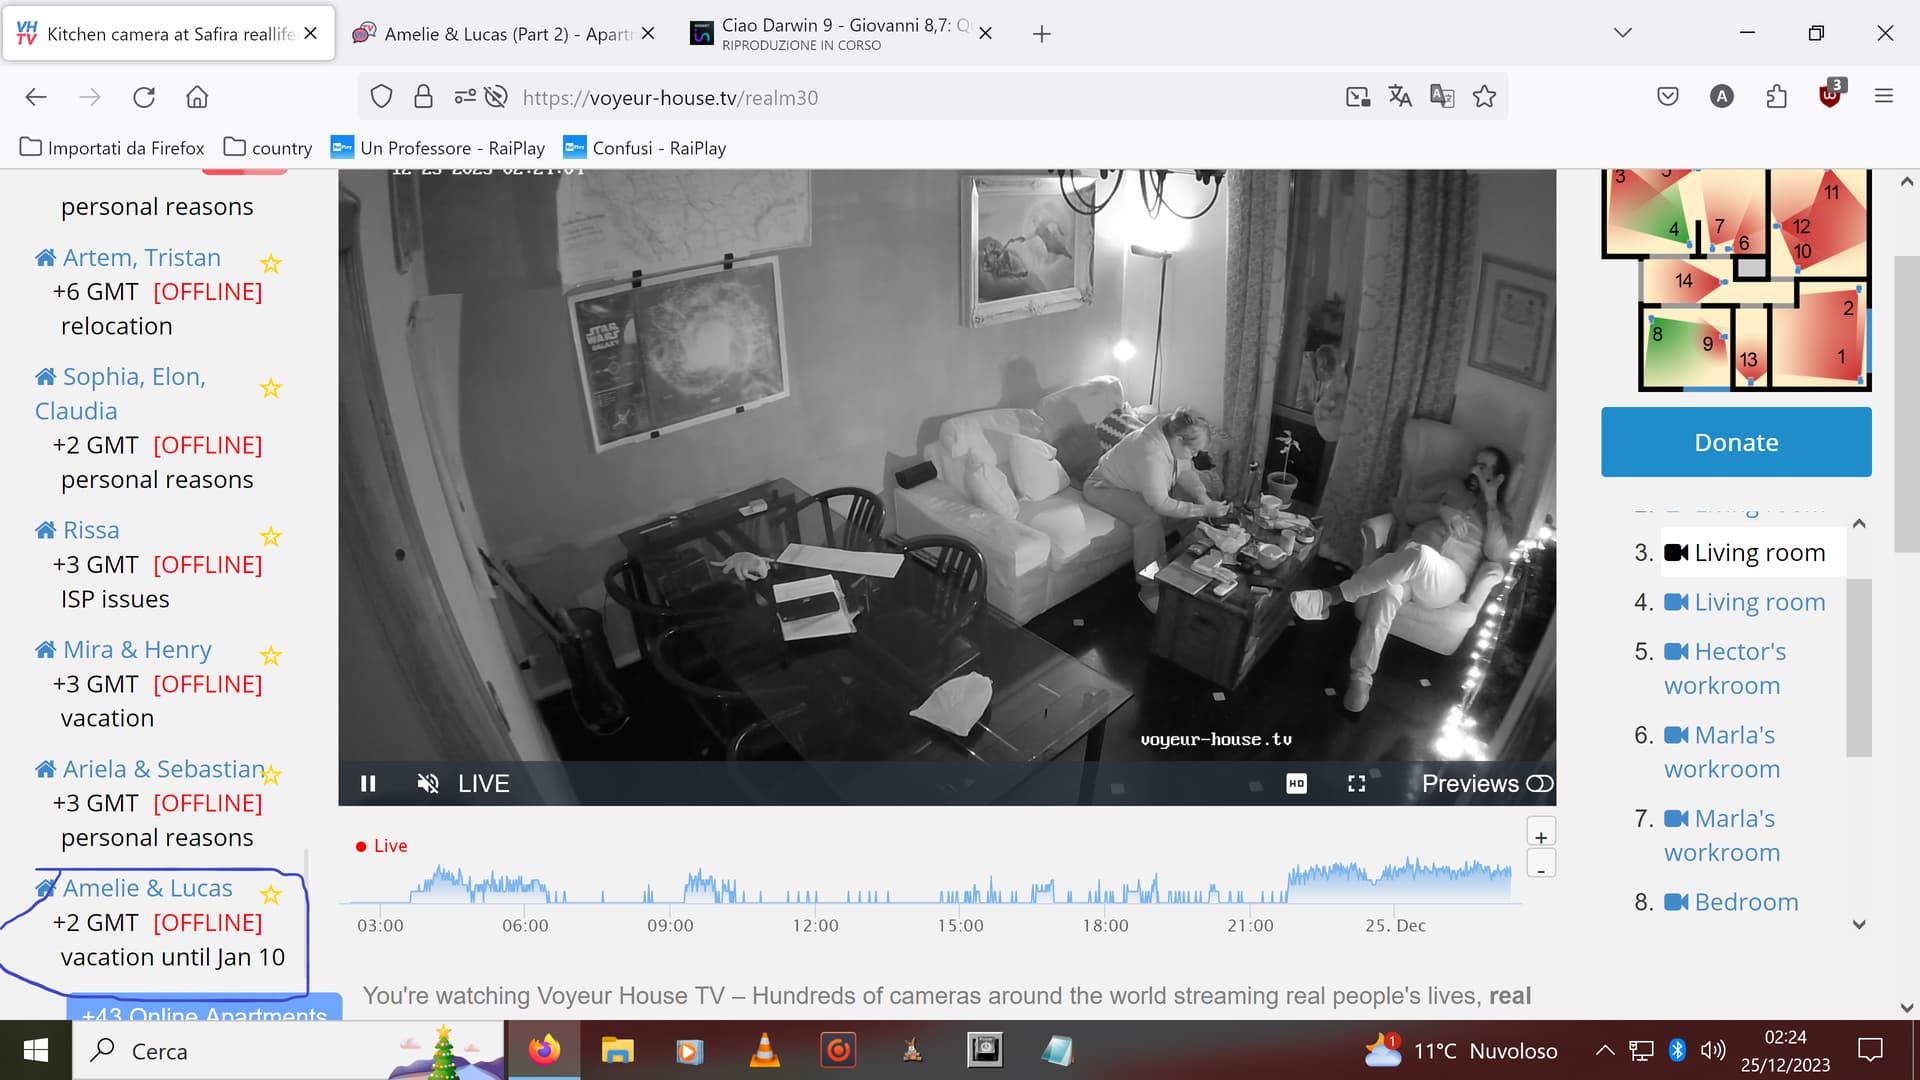Open Amelie & Lucas apartment link
This screenshot has height=1080, width=1920.
click(x=147, y=888)
